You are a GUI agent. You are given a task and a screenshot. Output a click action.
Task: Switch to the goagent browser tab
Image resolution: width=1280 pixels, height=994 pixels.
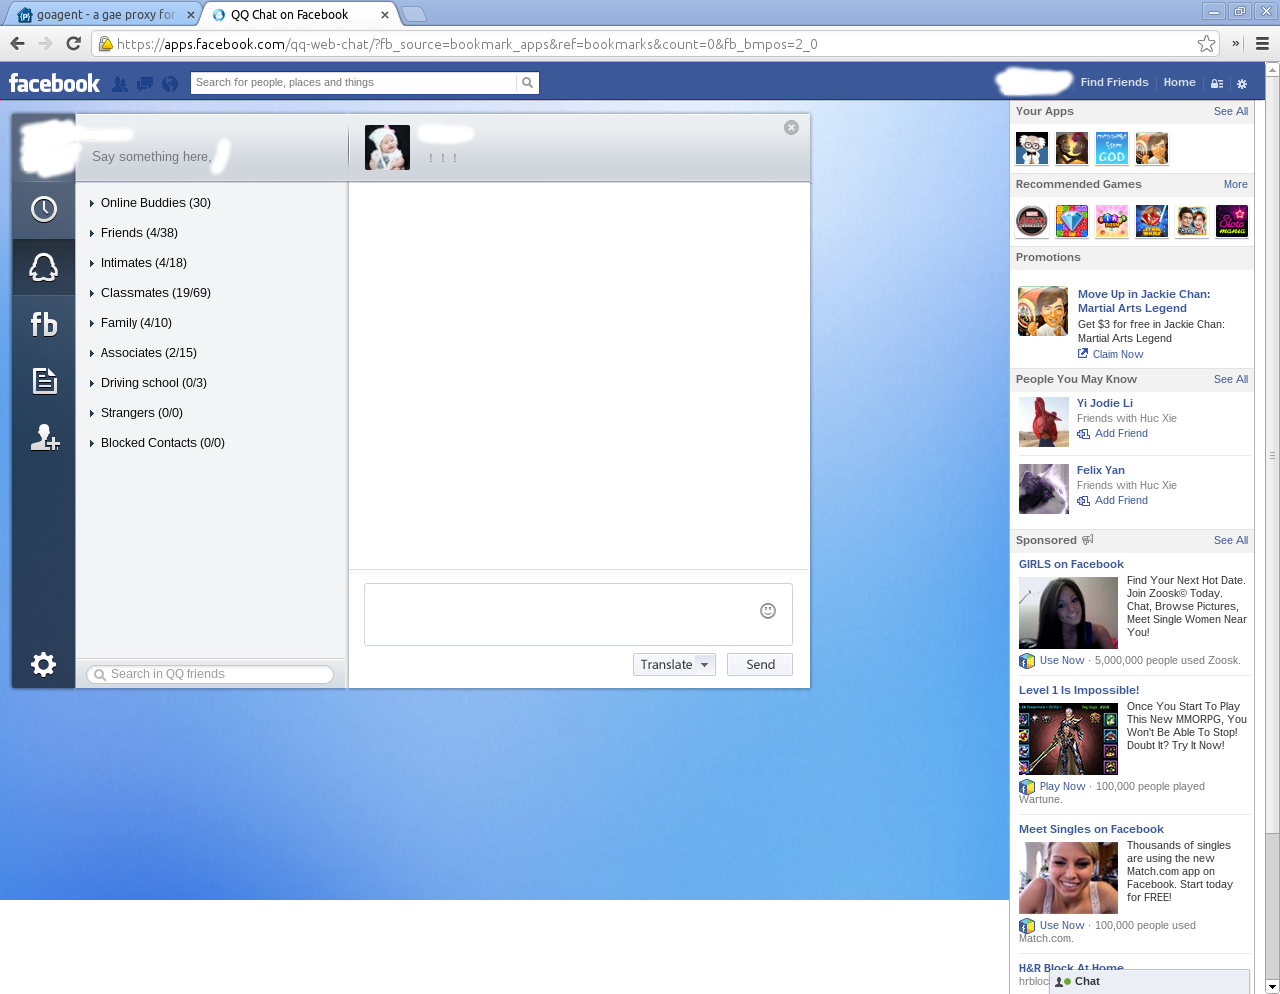pos(105,15)
